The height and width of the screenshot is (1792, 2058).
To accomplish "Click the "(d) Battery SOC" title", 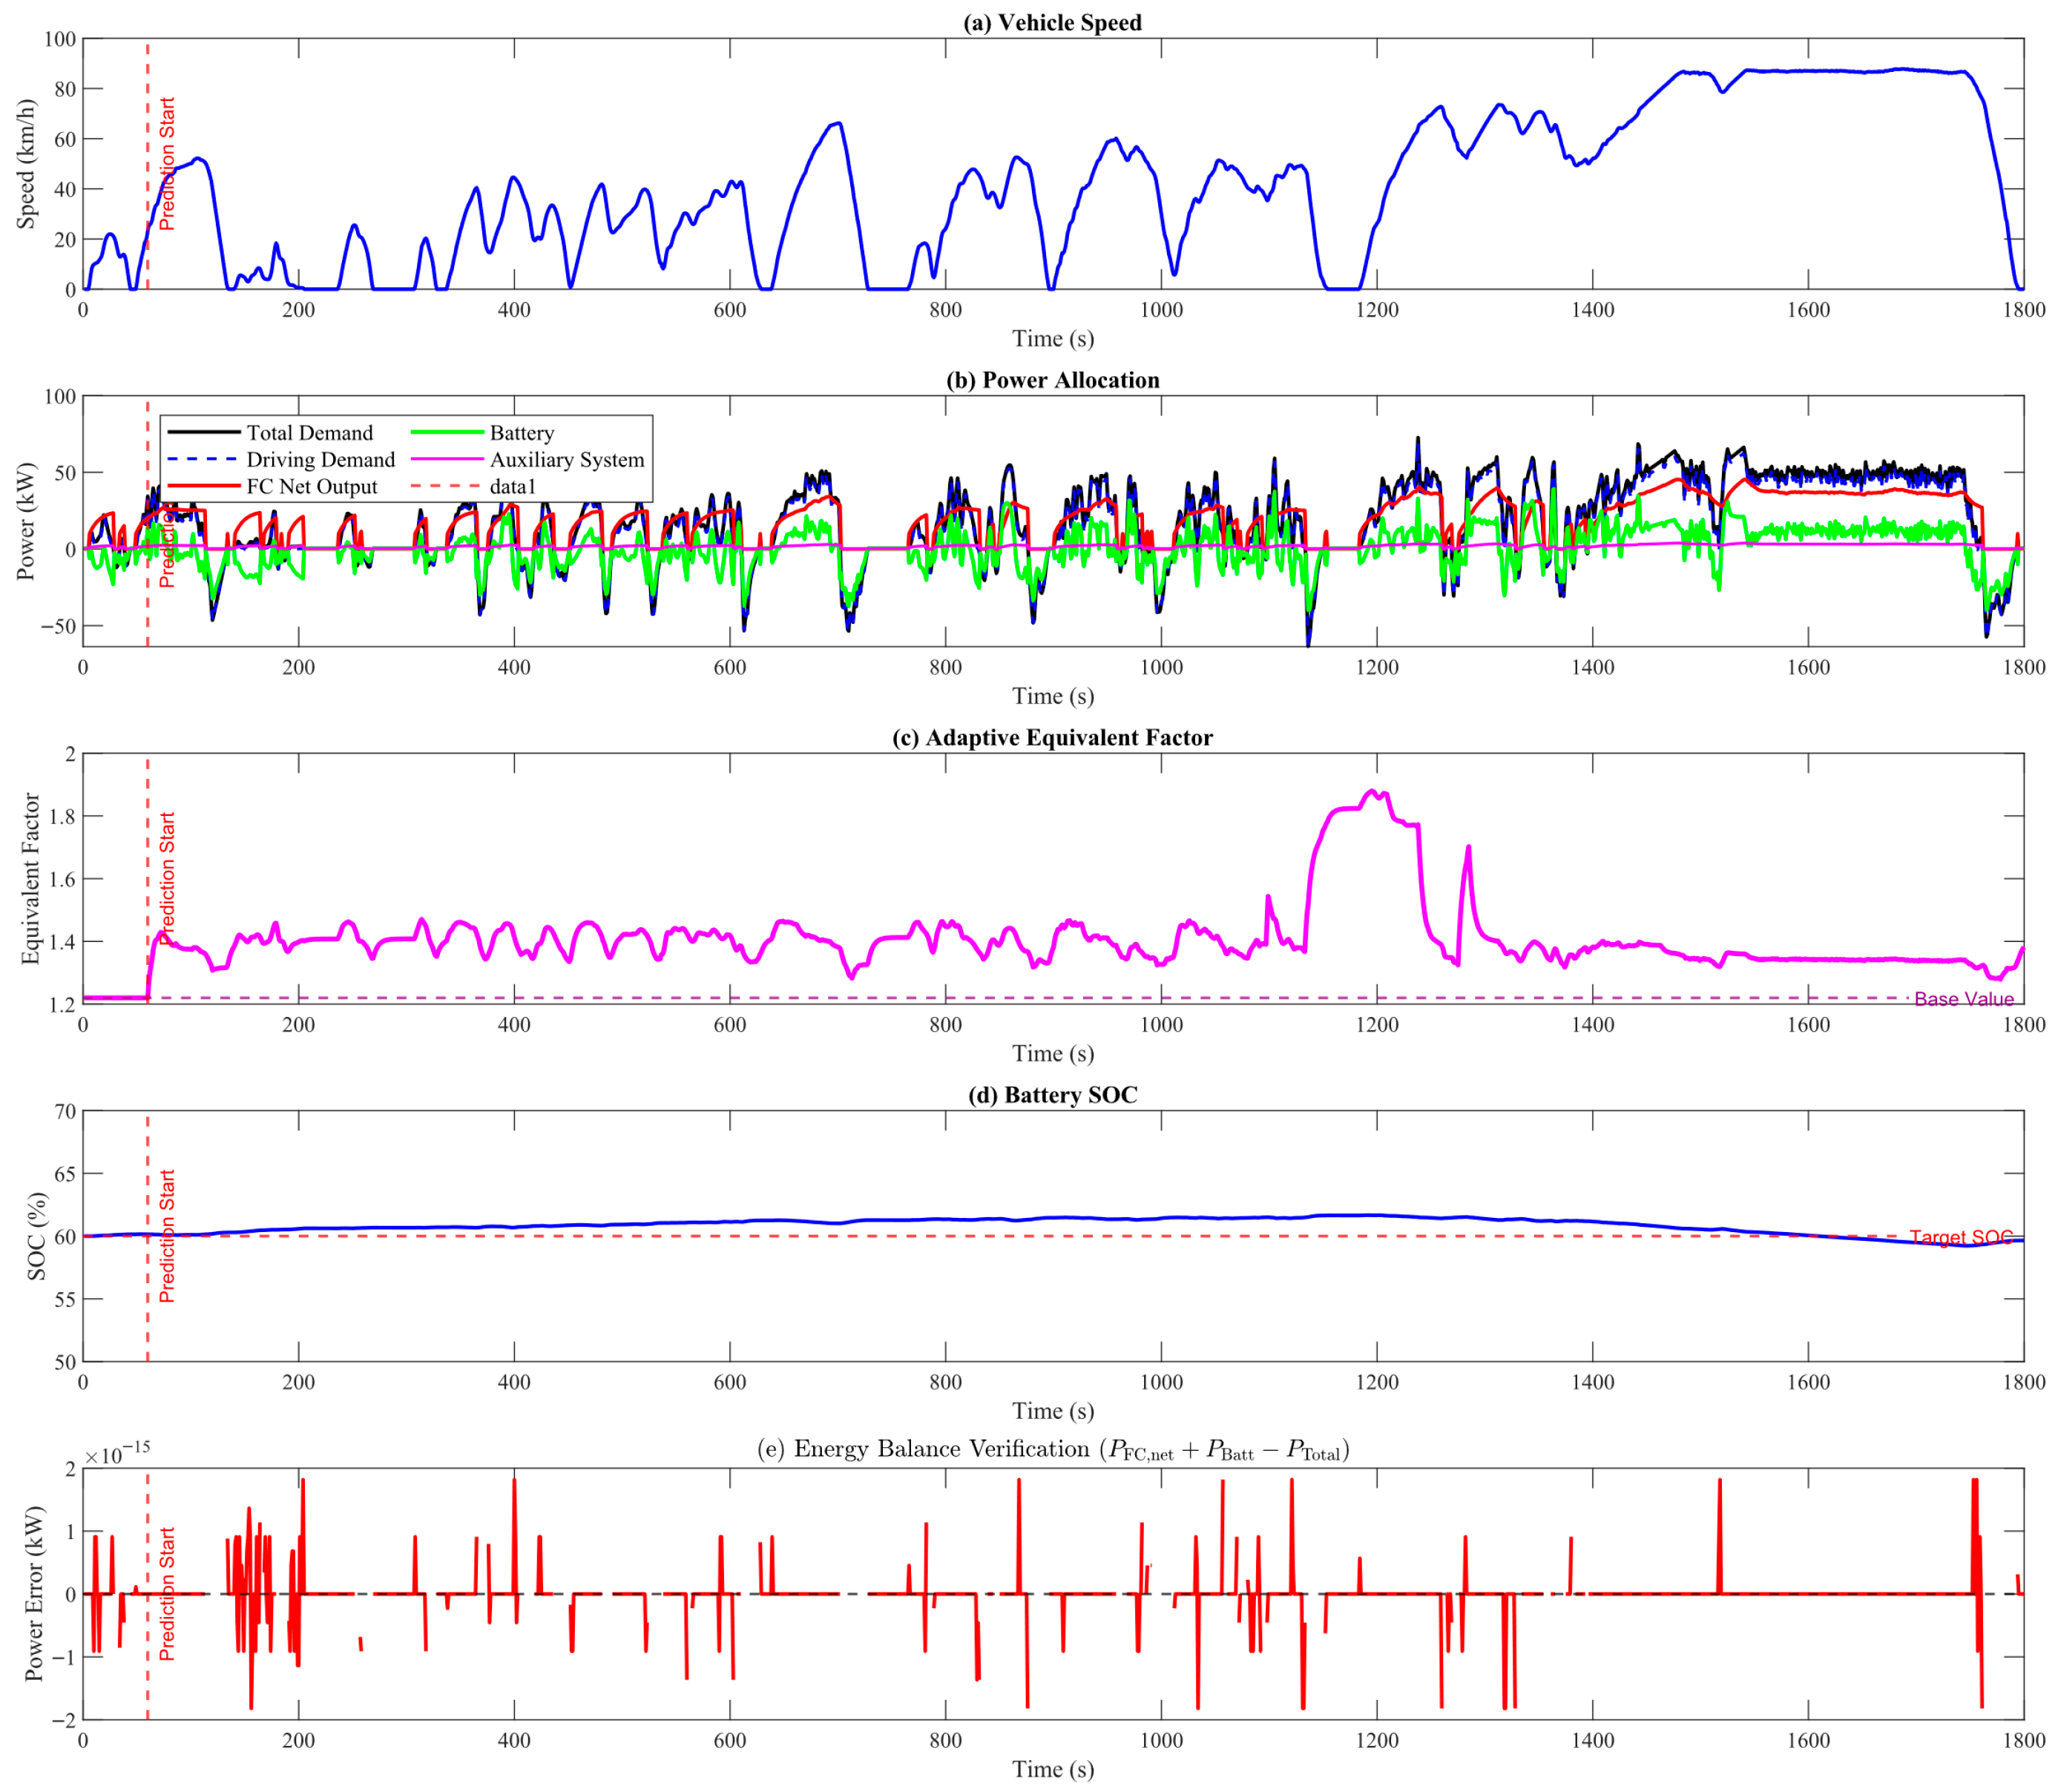I will [x=1052, y=1094].
